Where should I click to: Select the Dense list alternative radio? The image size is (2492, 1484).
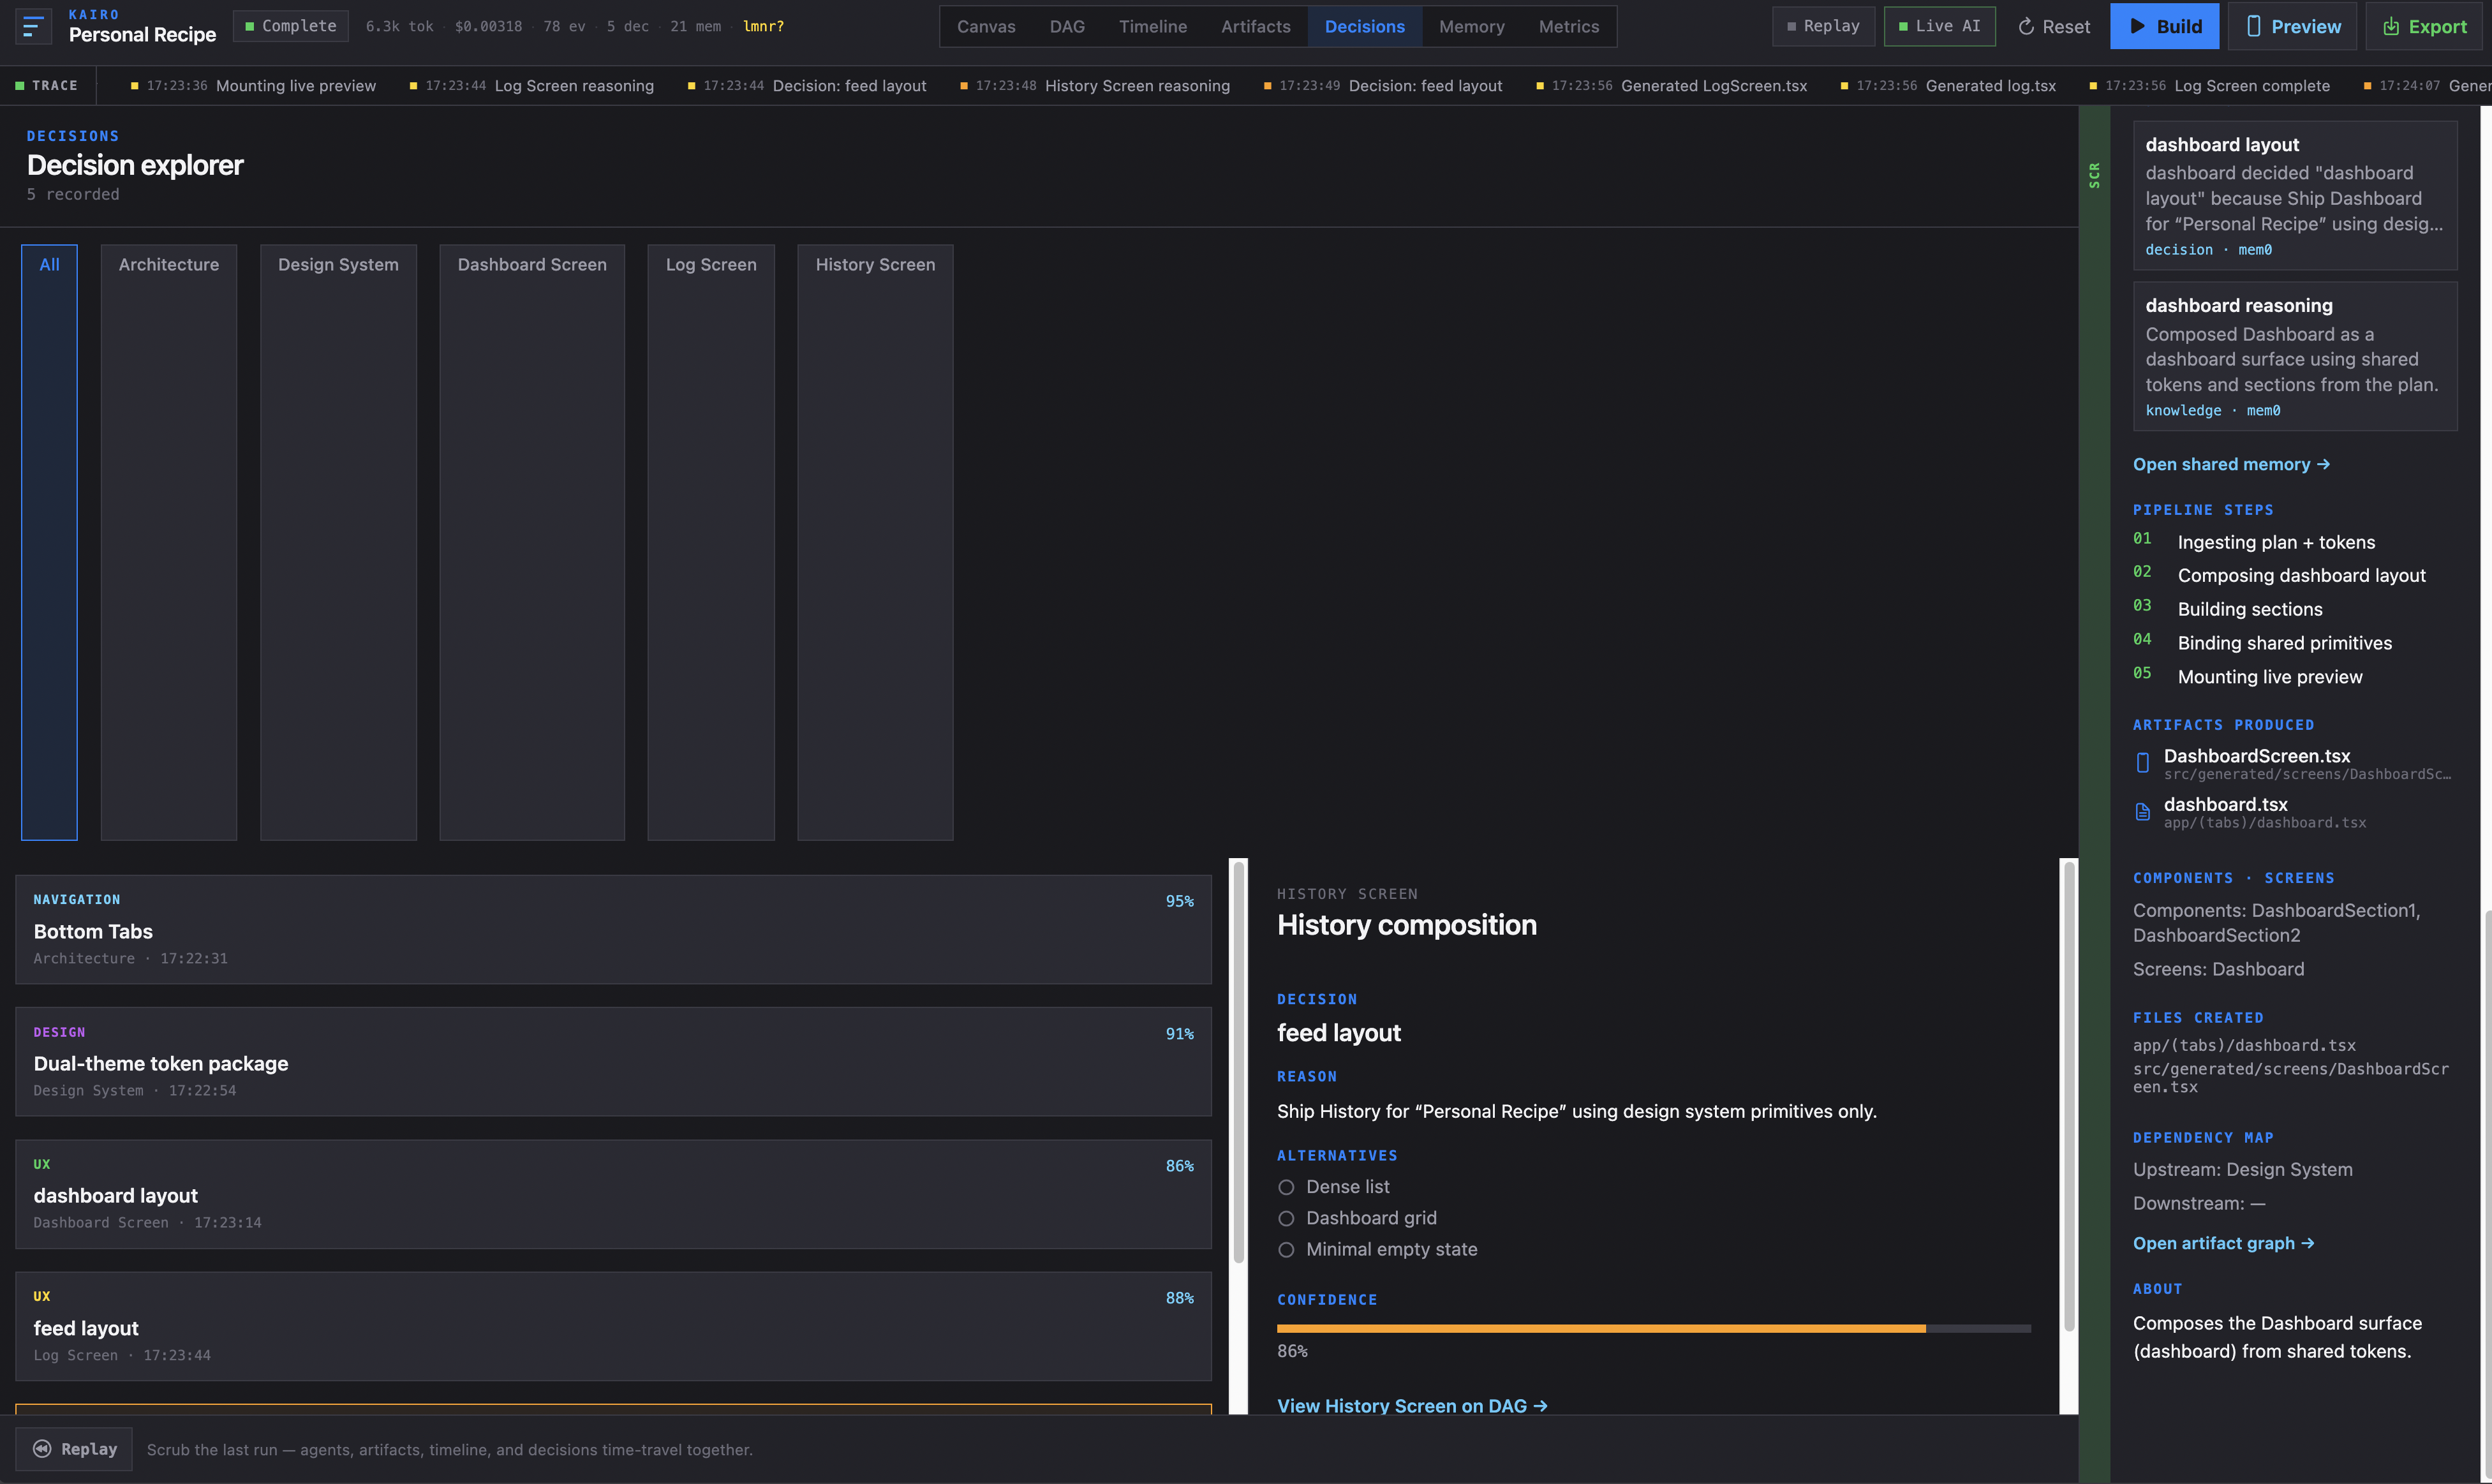[x=1286, y=1187]
